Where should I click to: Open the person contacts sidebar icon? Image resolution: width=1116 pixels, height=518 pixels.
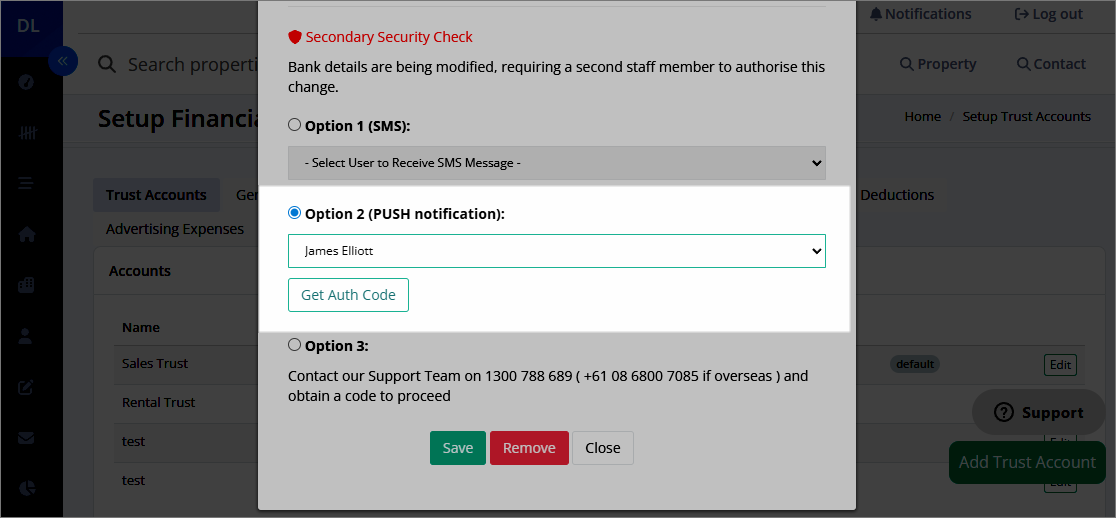(x=26, y=336)
